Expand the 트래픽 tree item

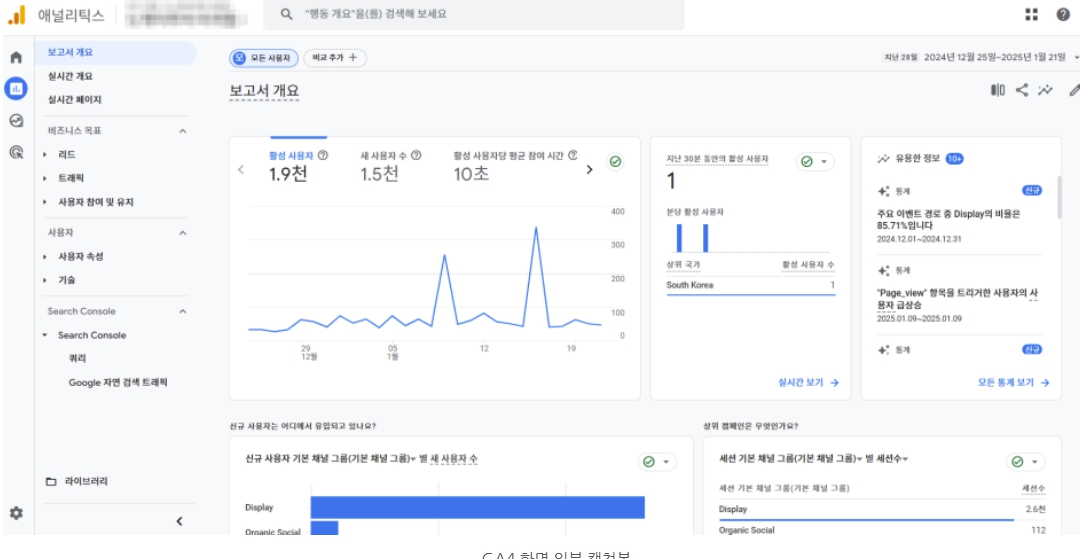(x=45, y=178)
